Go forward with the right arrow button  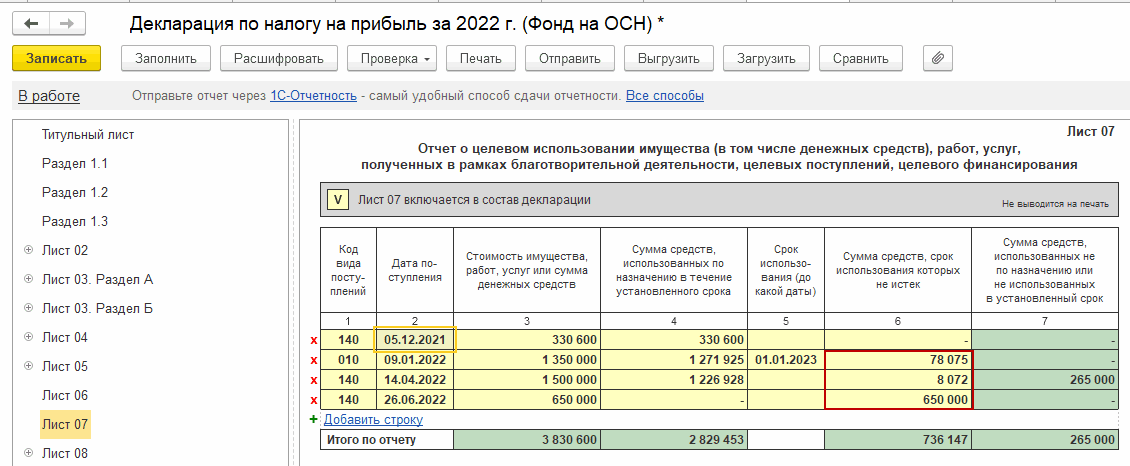(67, 23)
